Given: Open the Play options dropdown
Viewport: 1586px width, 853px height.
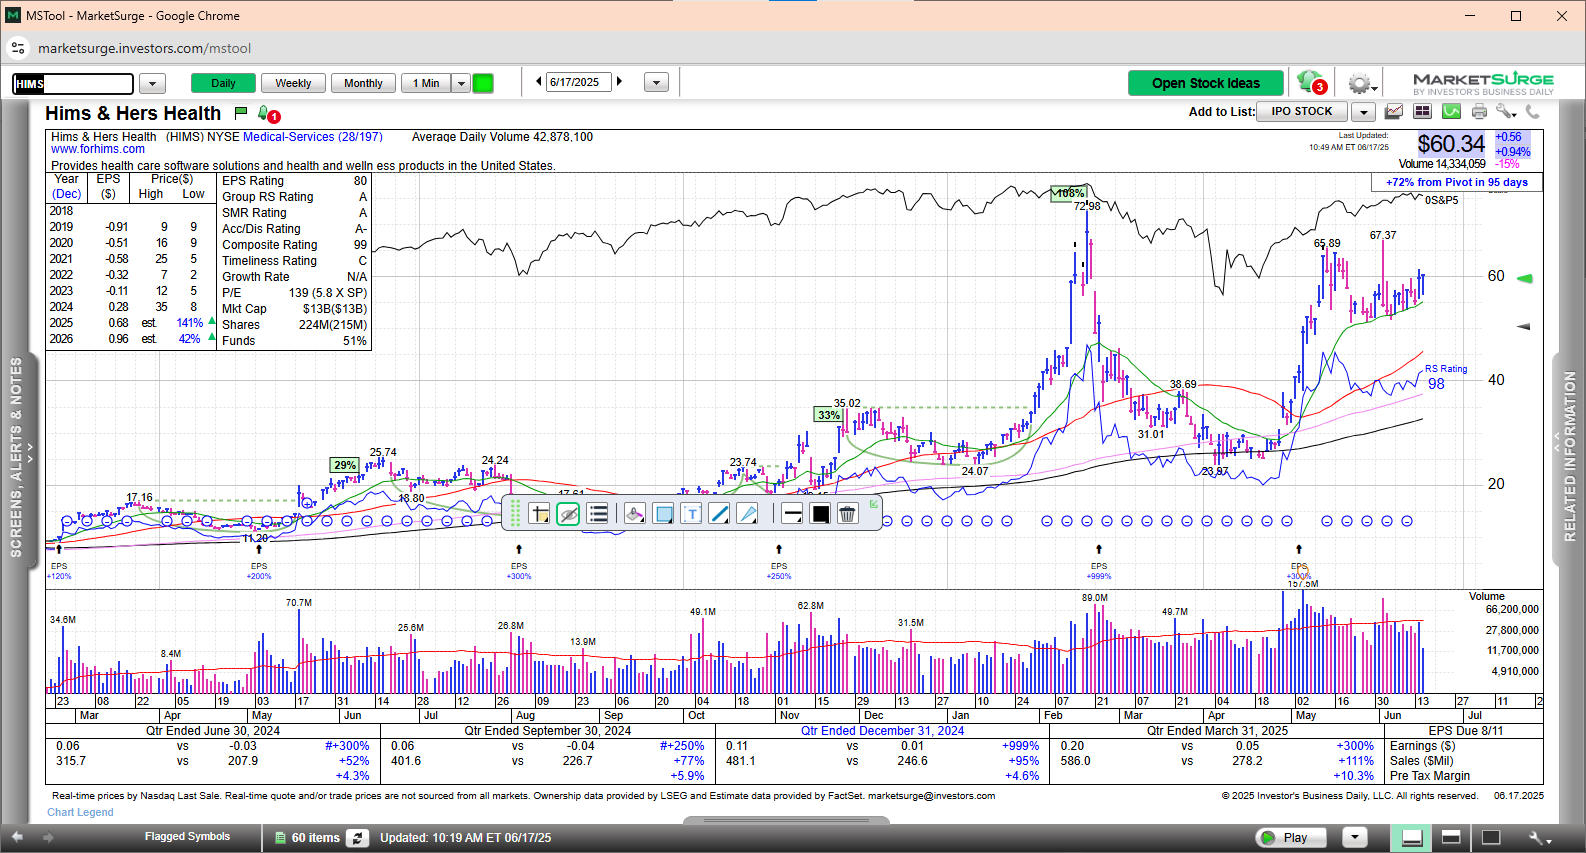Looking at the screenshot, I should (x=1355, y=838).
